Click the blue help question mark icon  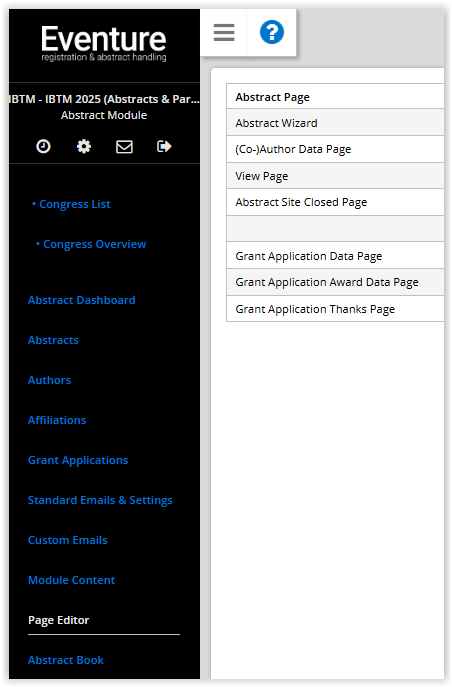coord(272,32)
